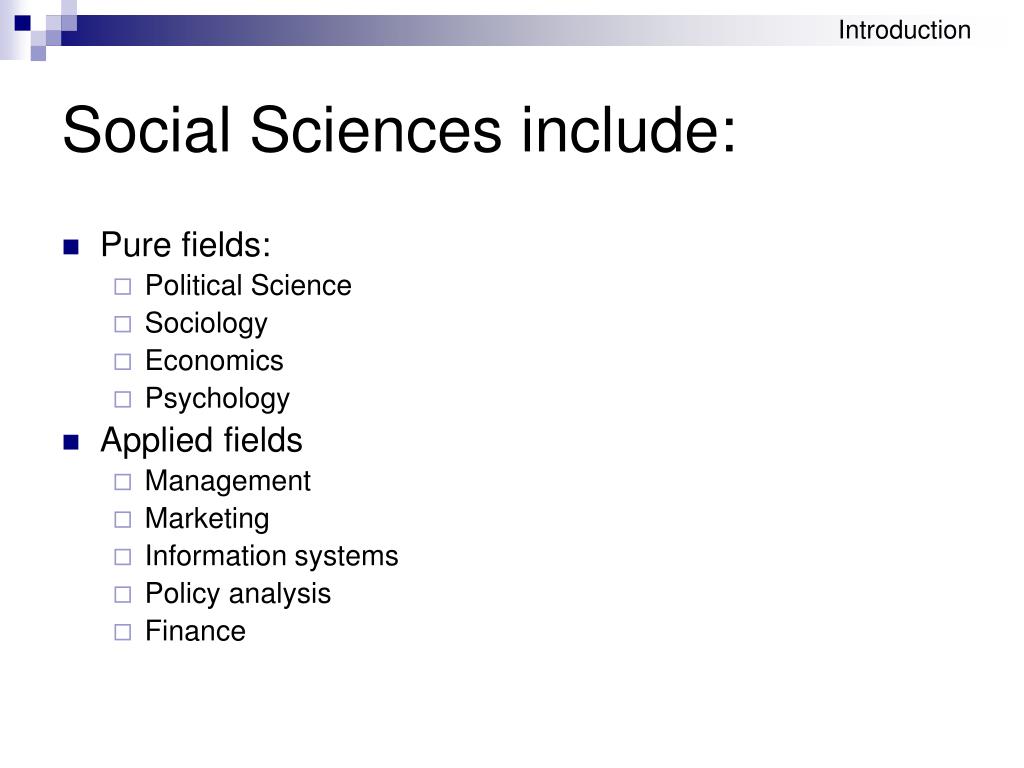The height and width of the screenshot is (768, 1024).
Task: Select the Finance list item
Action: tap(195, 631)
